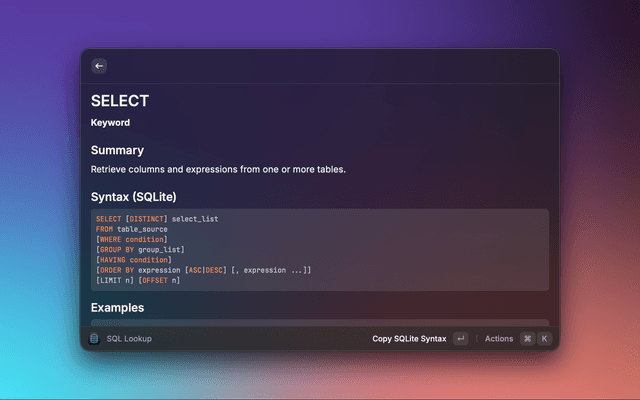Click the Summary heading
This screenshot has height=400, width=640.
[117, 150]
